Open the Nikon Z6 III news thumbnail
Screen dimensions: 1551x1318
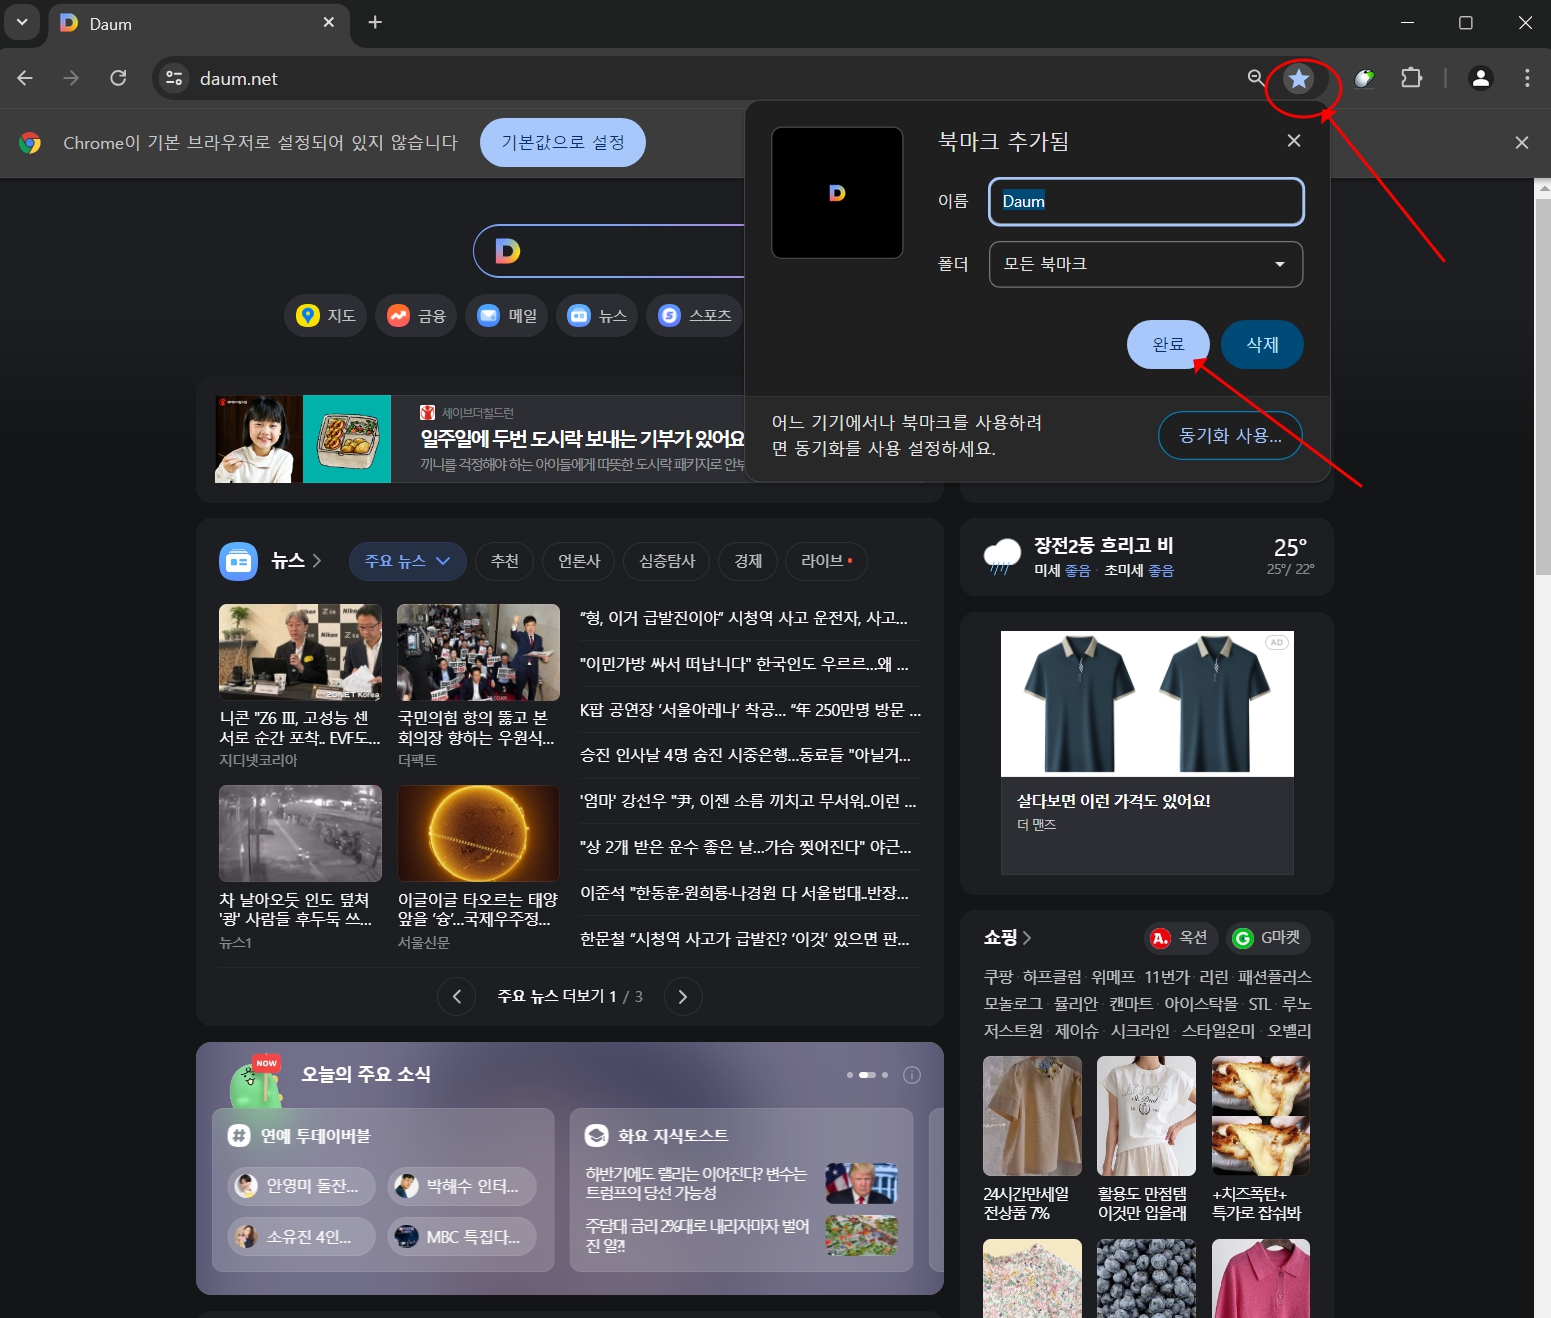pyautogui.click(x=300, y=652)
